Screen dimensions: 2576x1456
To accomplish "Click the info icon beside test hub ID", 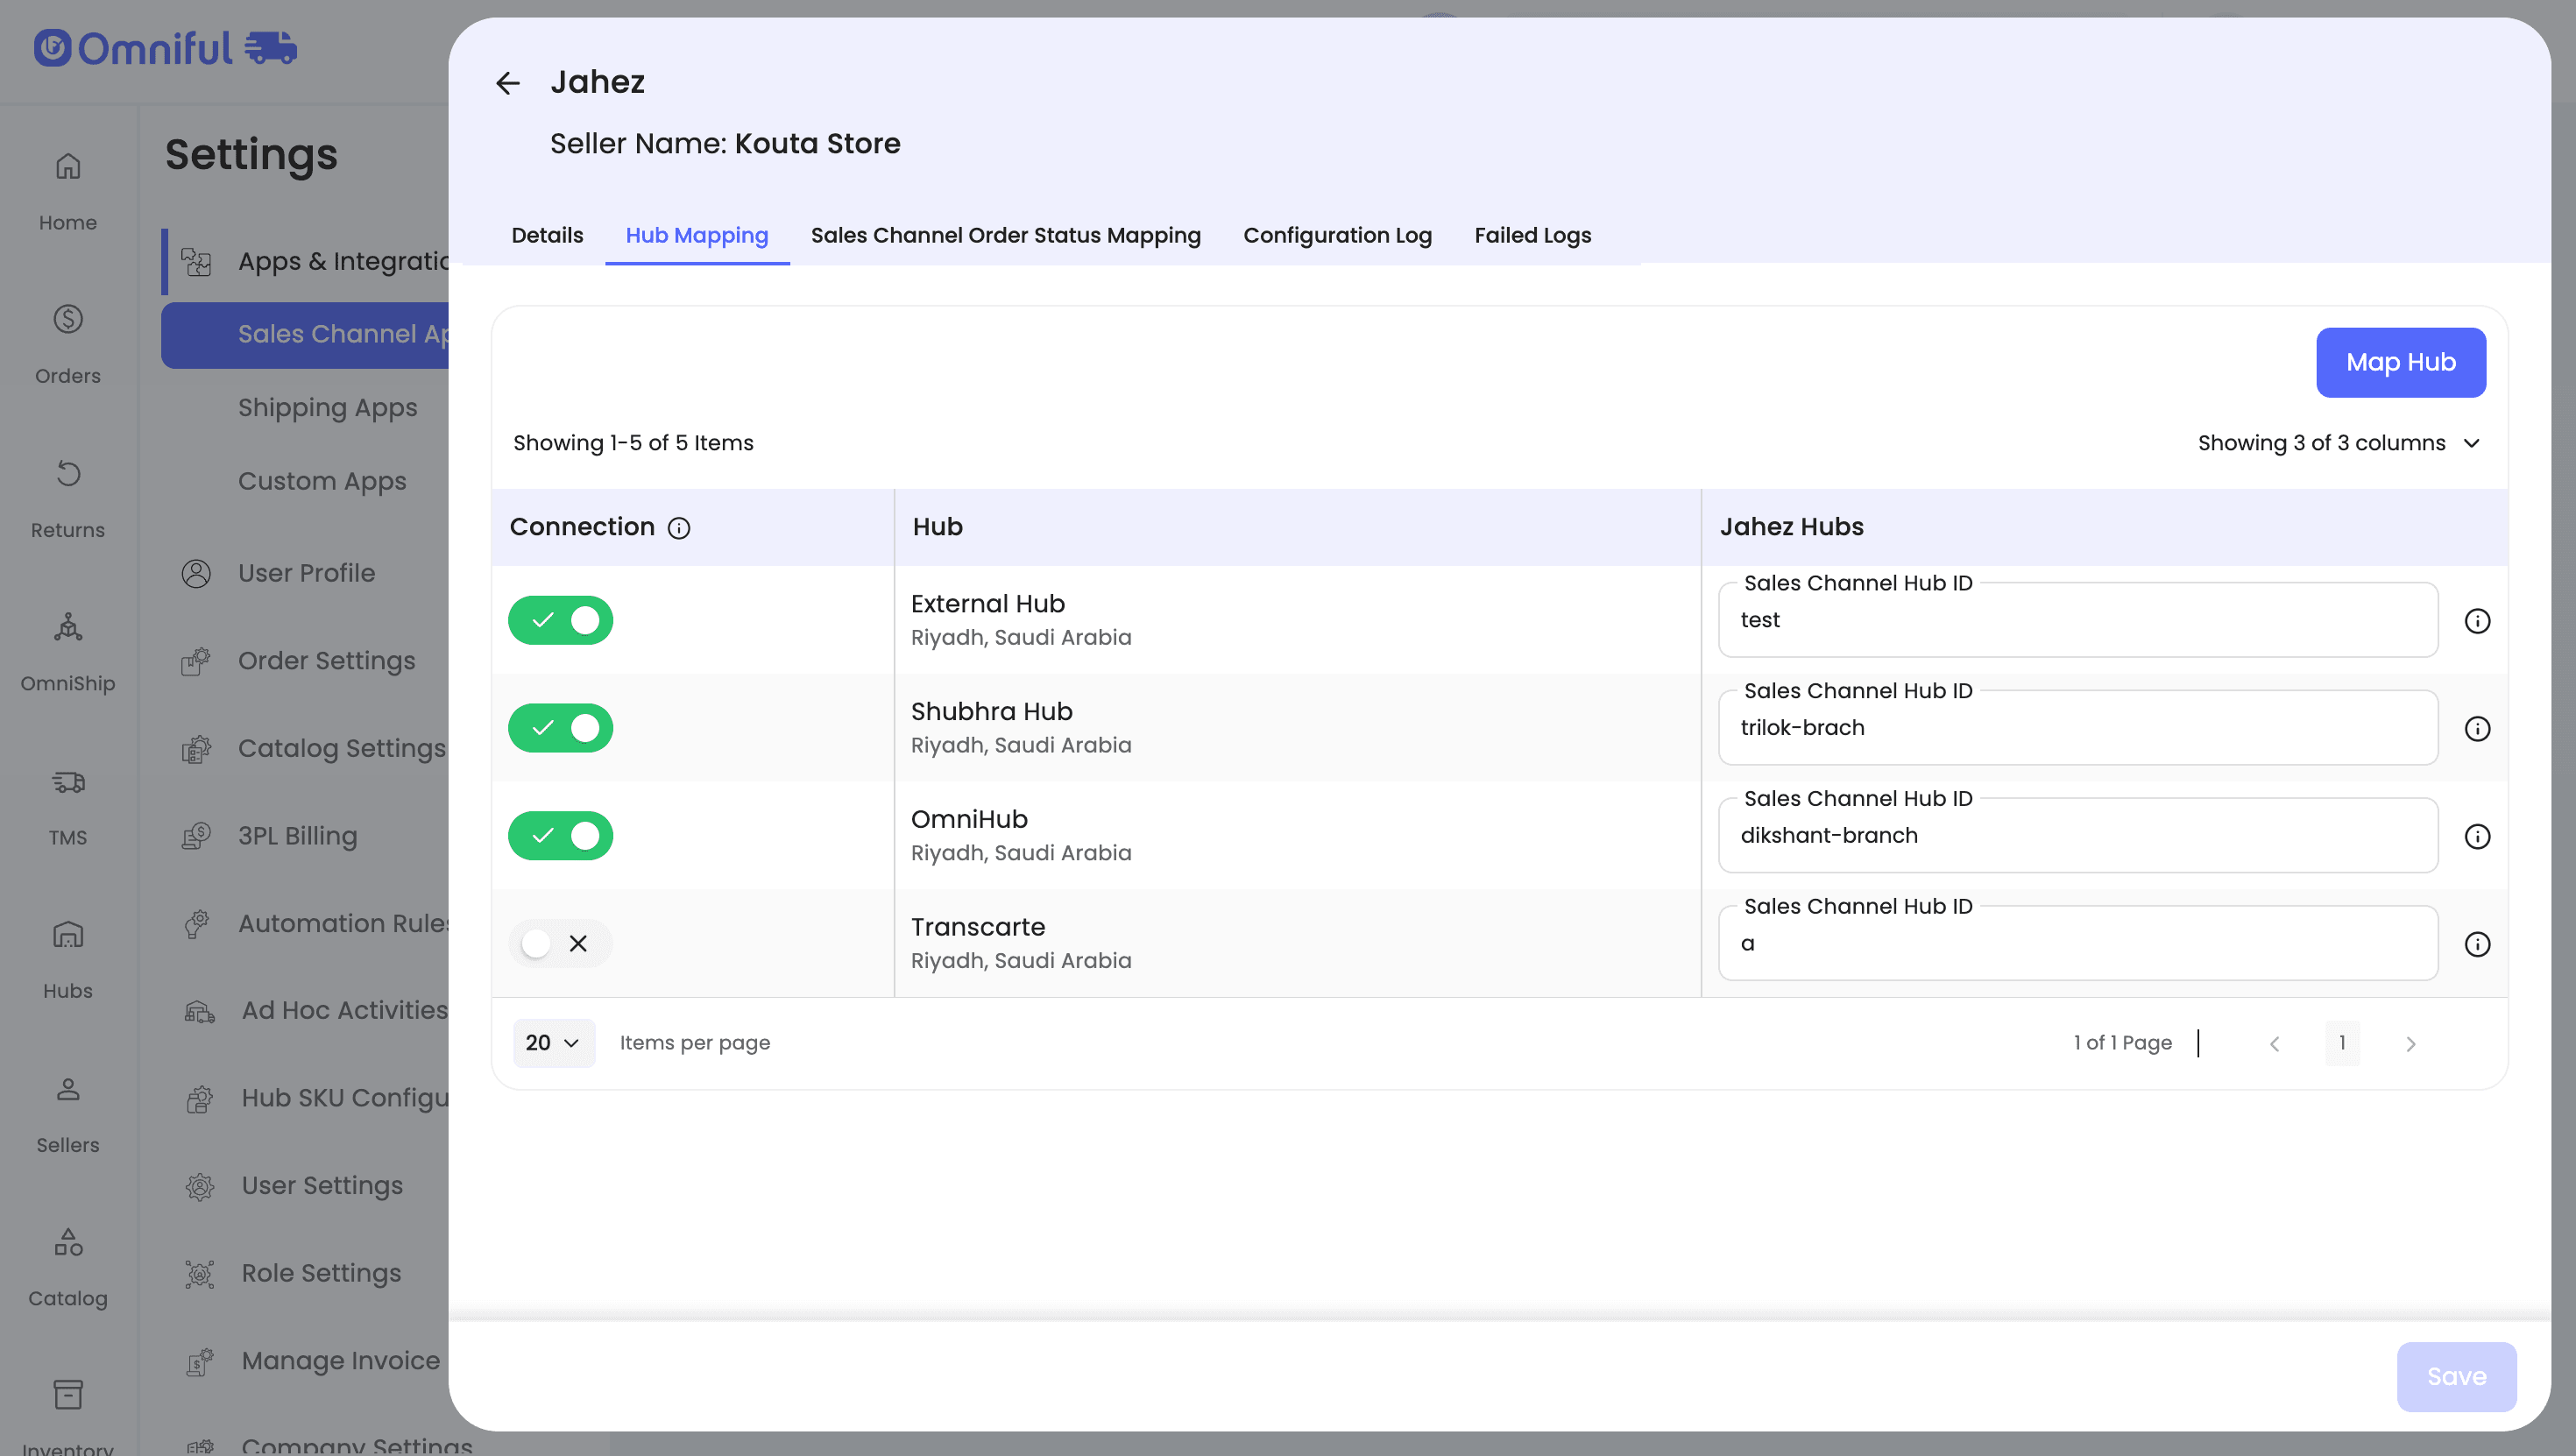I will click(x=2477, y=621).
